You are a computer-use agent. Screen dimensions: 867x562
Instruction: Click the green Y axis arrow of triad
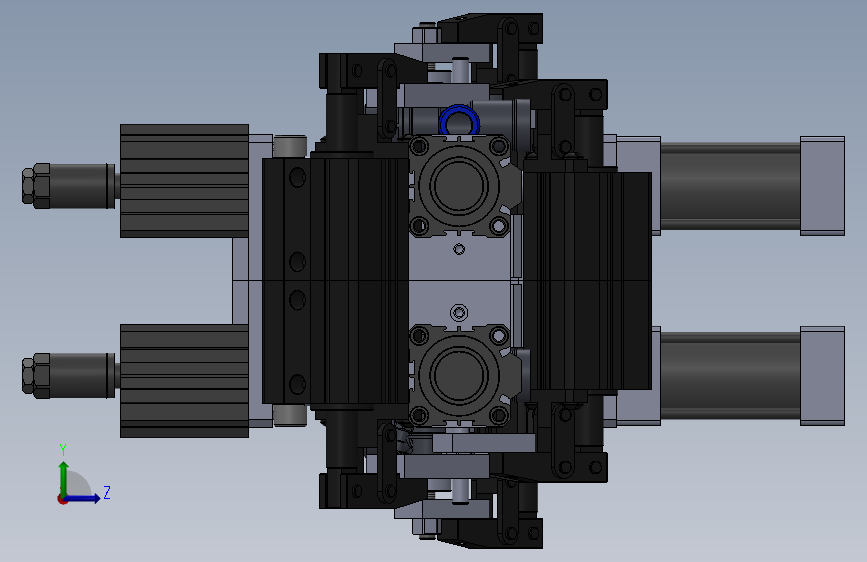(x=64, y=478)
